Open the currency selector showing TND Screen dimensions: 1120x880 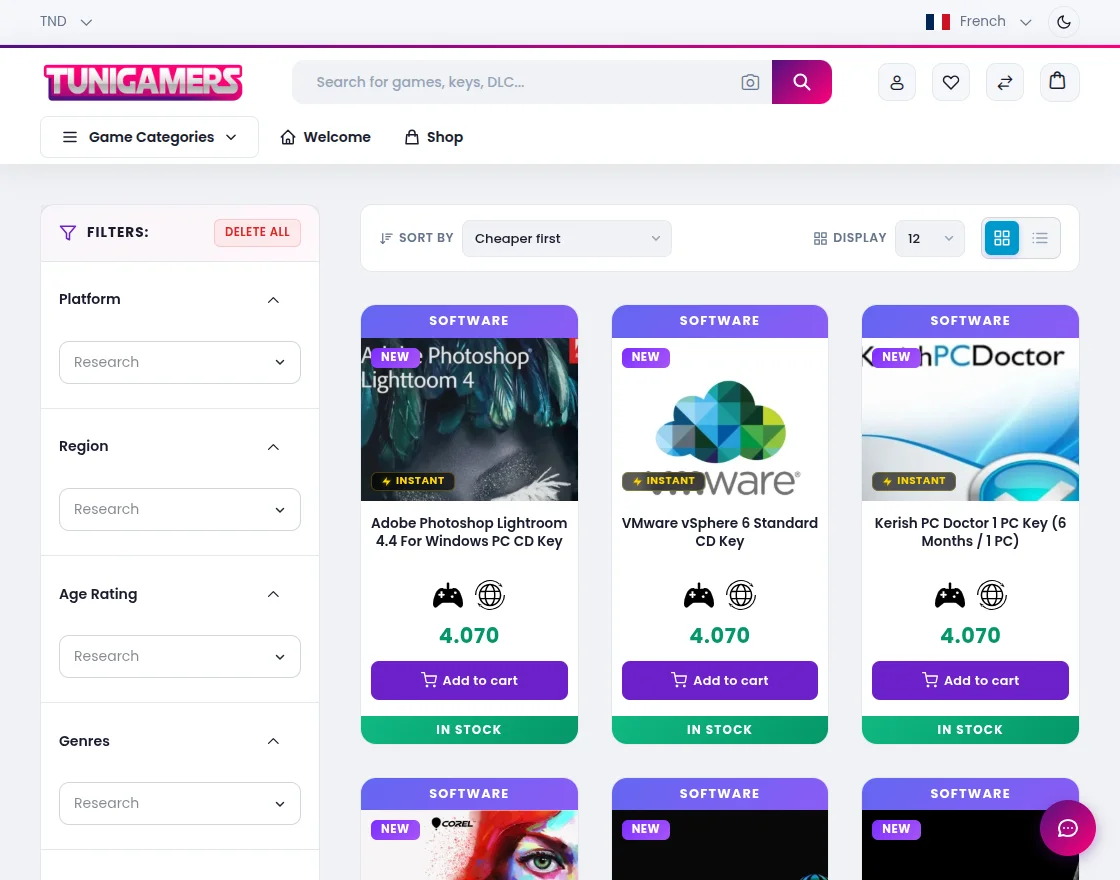coord(65,21)
